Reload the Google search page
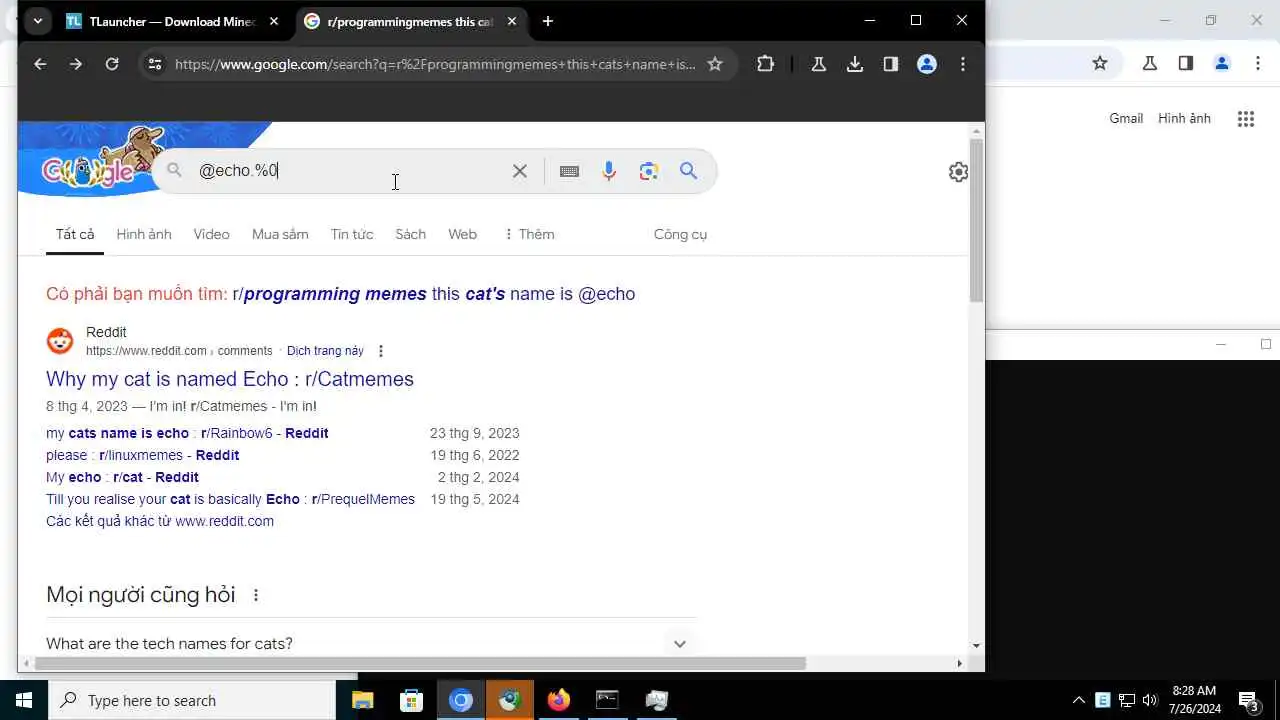 click(112, 64)
